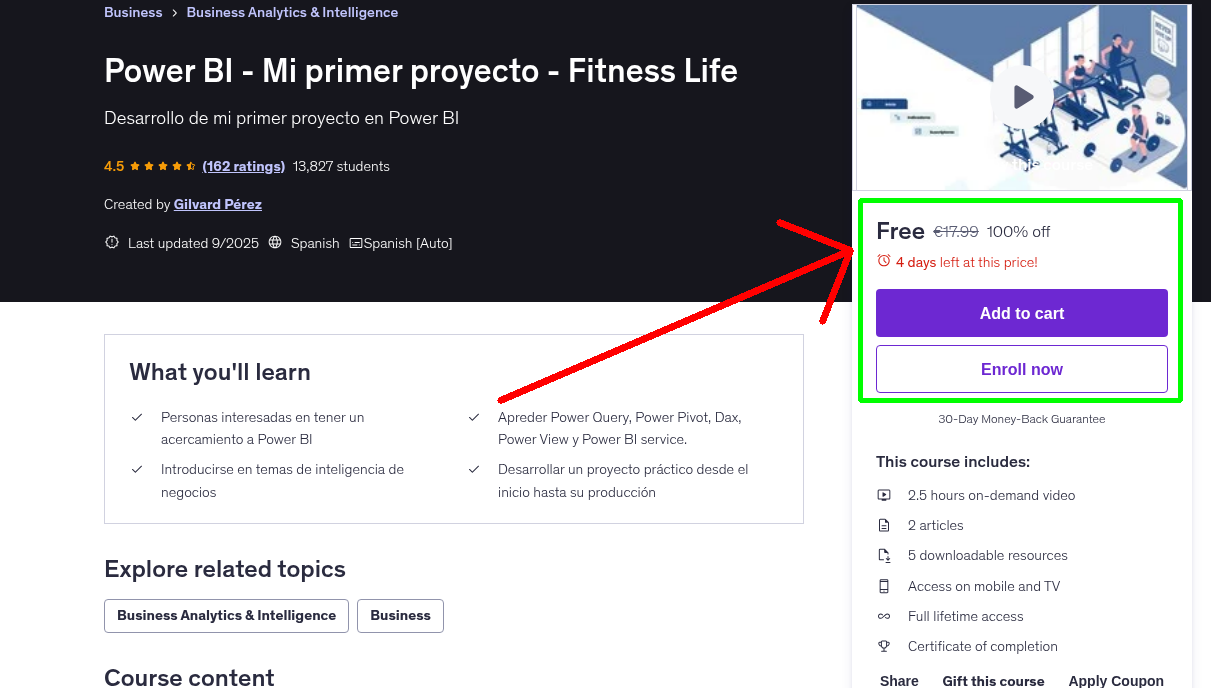
Task: Click Gift this course
Action: tap(993, 680)
